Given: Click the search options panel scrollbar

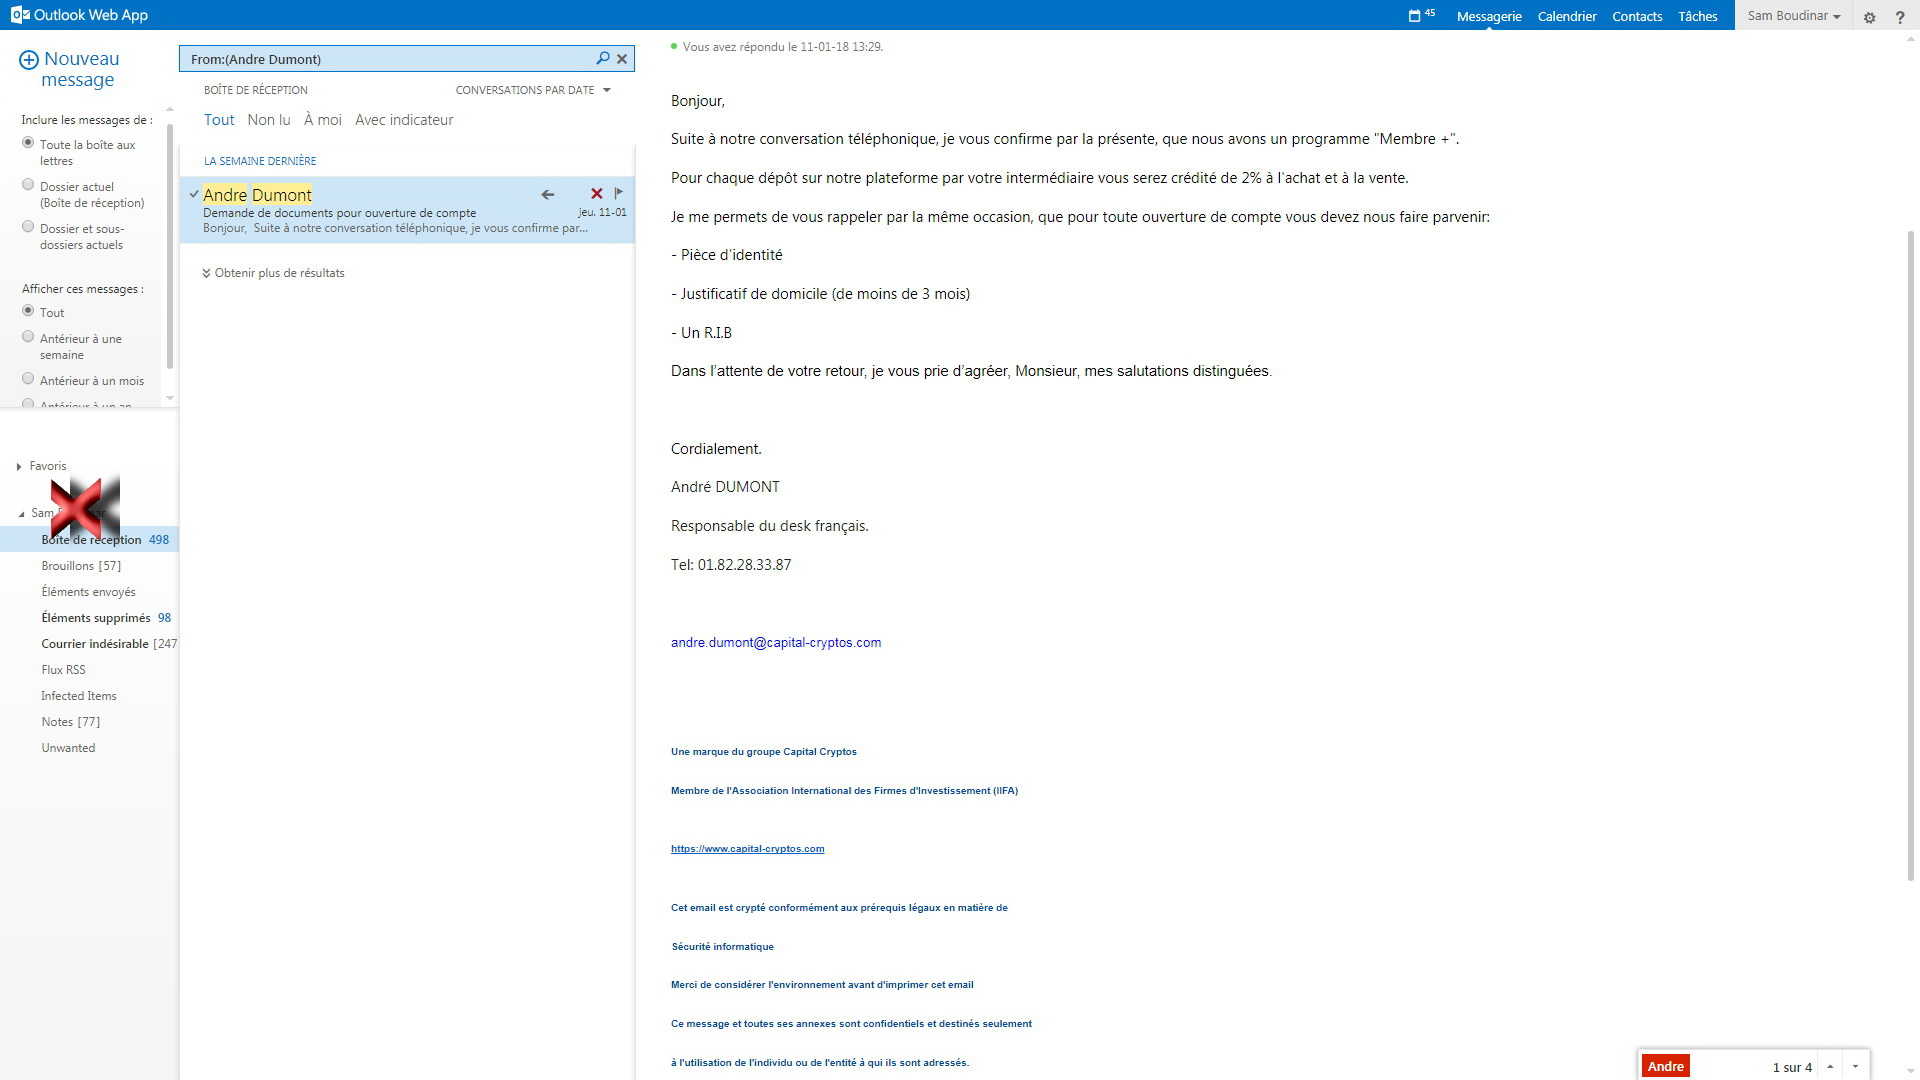Looking at the screenshot, I should click(x=170, y=246).
